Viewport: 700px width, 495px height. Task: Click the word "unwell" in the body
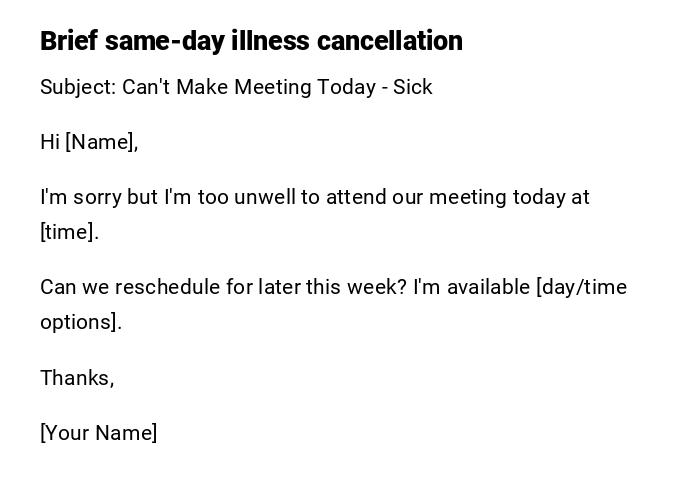coord(265,197)
